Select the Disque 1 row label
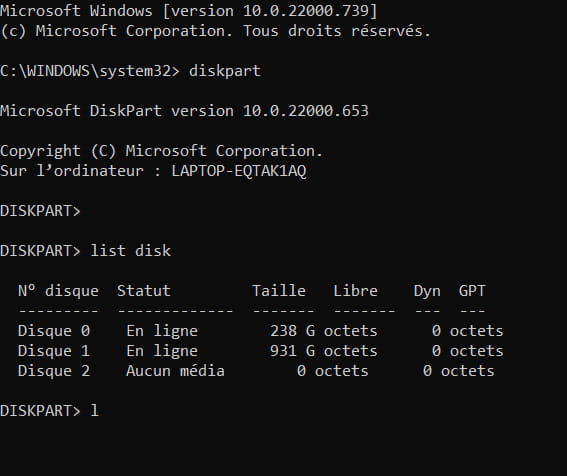Screen dimensions: 567x476 click(54, 351)
